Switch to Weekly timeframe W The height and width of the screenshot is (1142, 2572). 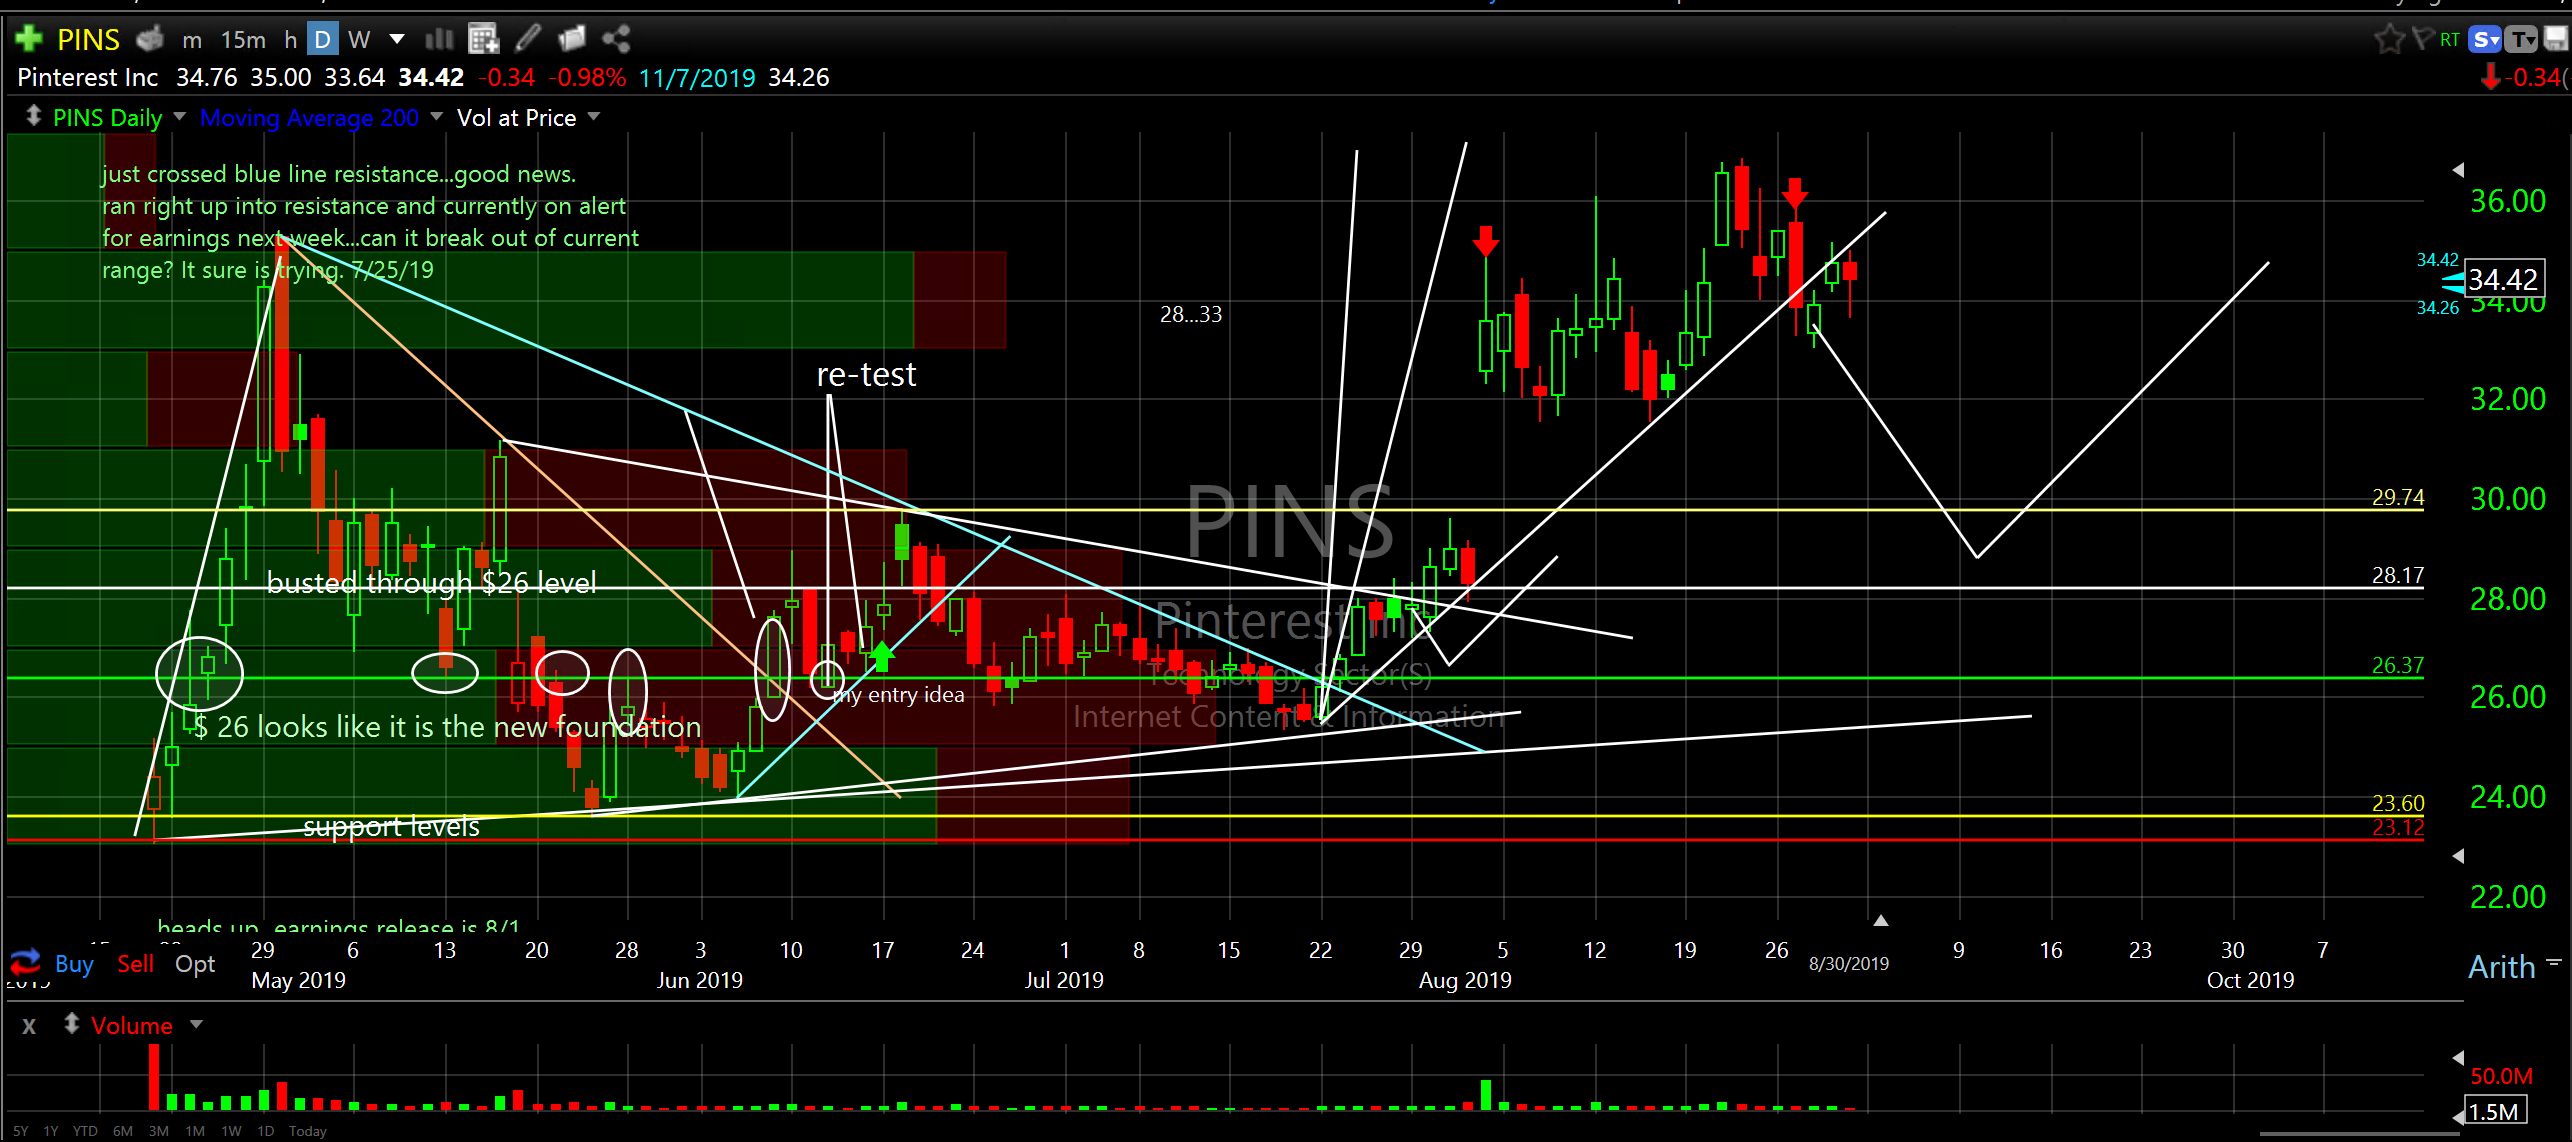point(359,39)
